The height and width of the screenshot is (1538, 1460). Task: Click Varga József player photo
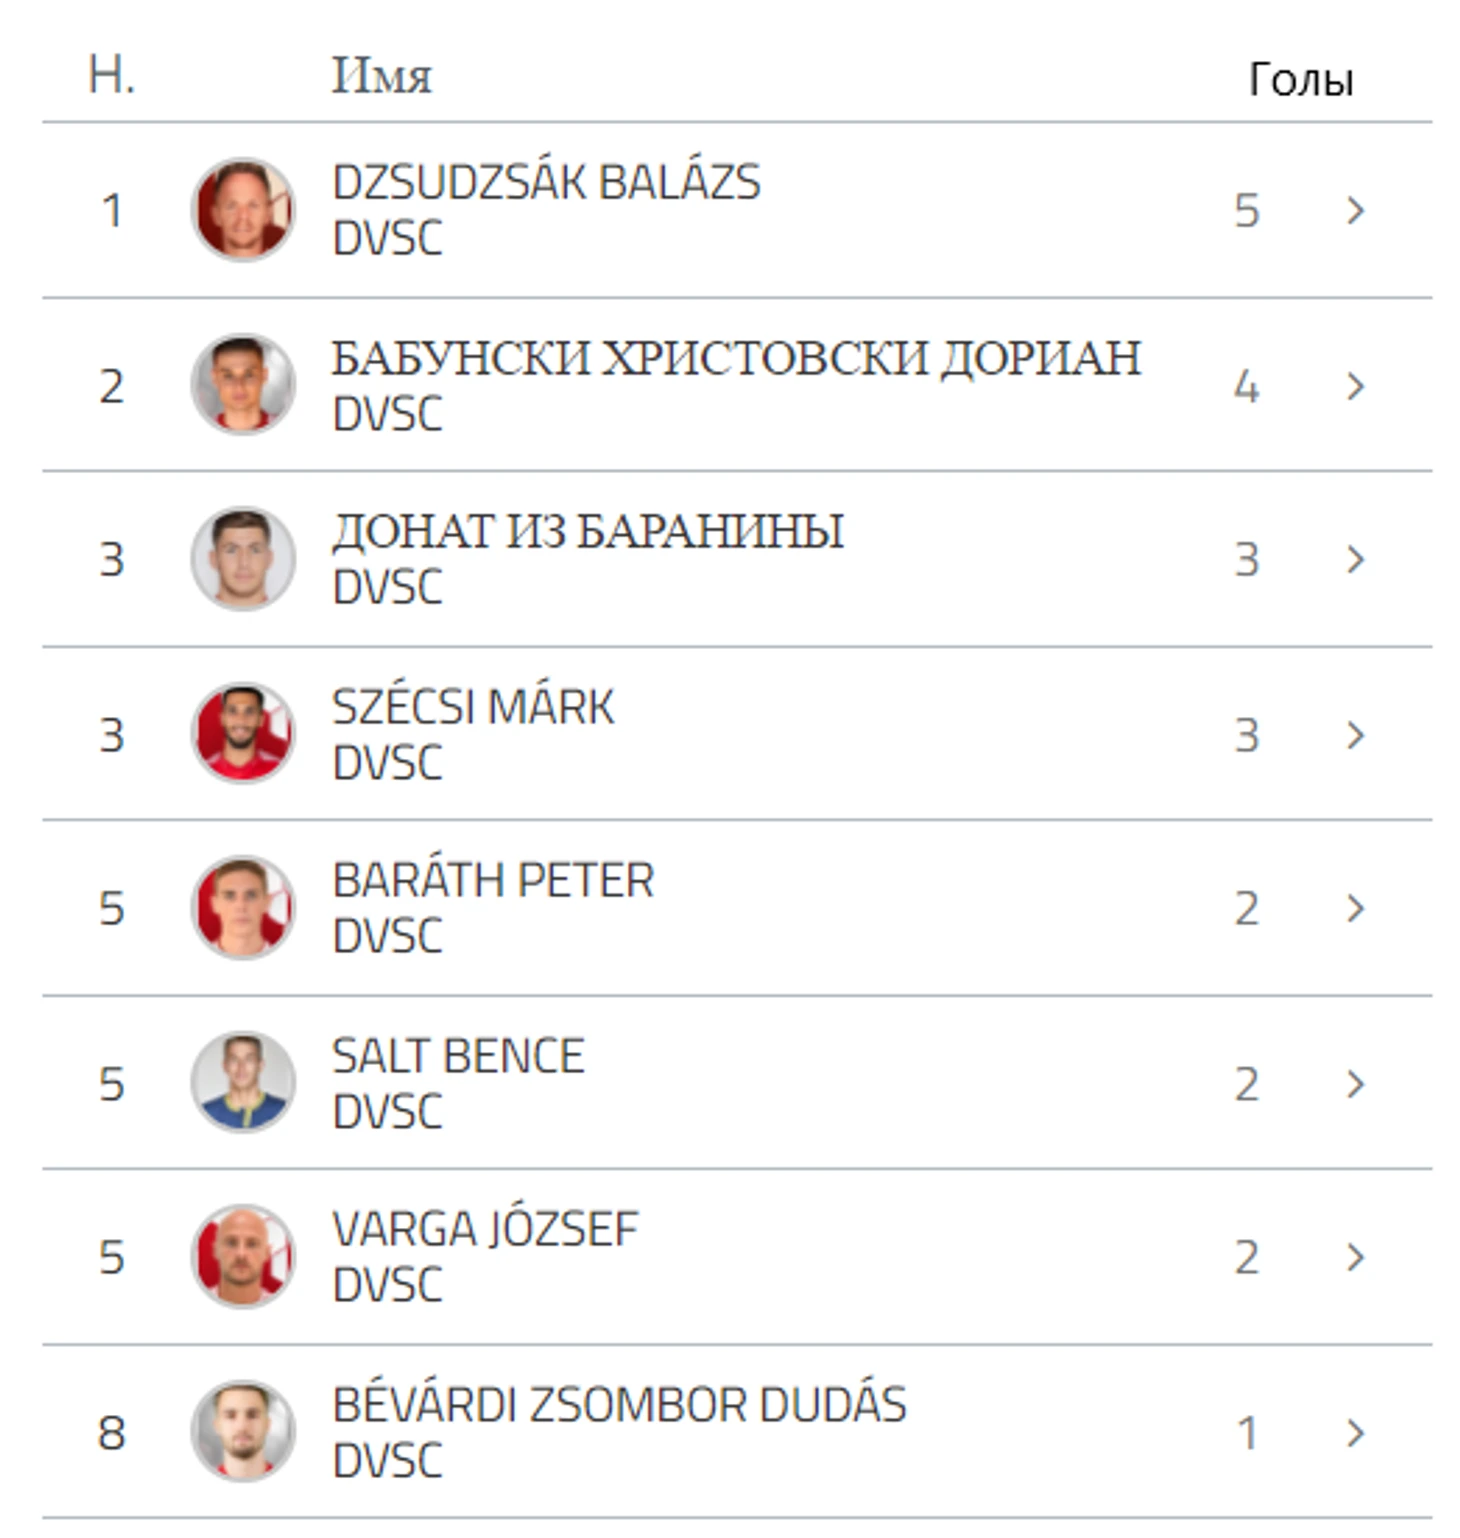coord(243,1257)
